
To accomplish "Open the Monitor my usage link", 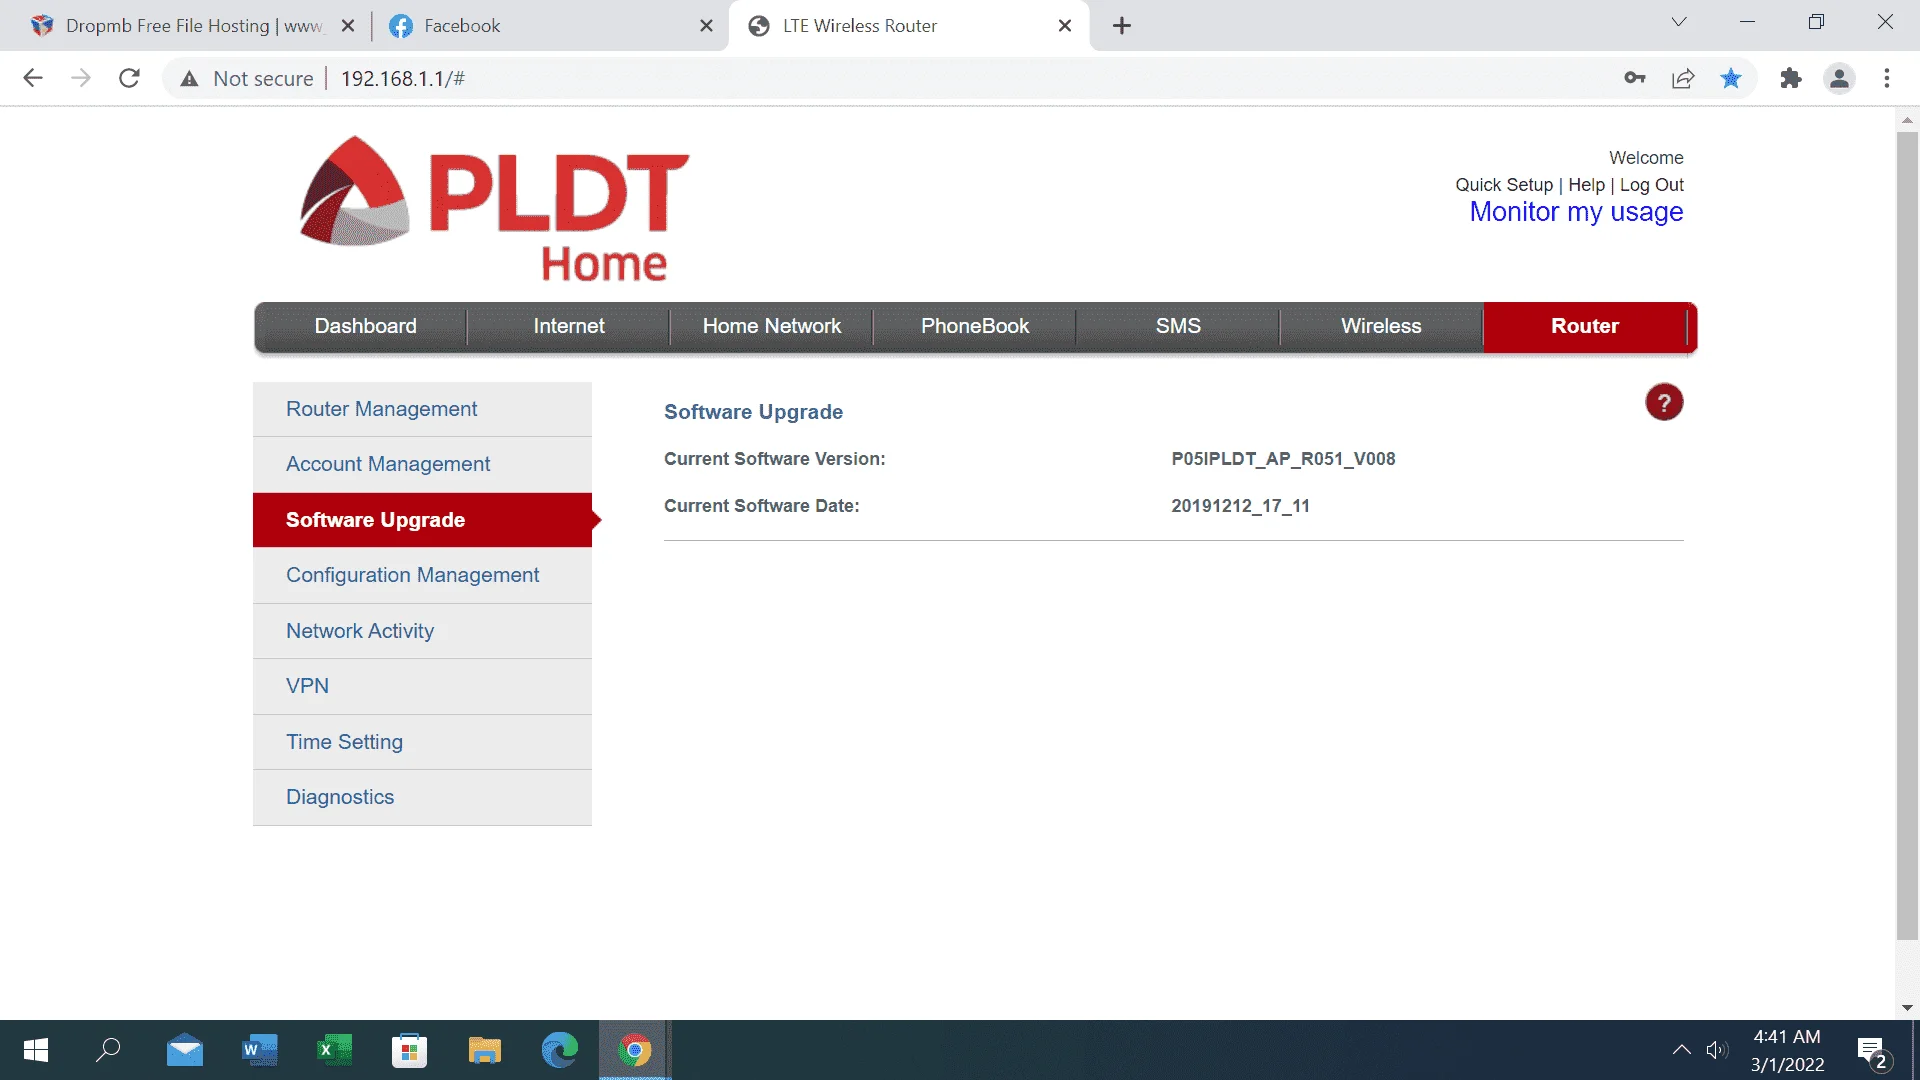I will [1576, 212].
